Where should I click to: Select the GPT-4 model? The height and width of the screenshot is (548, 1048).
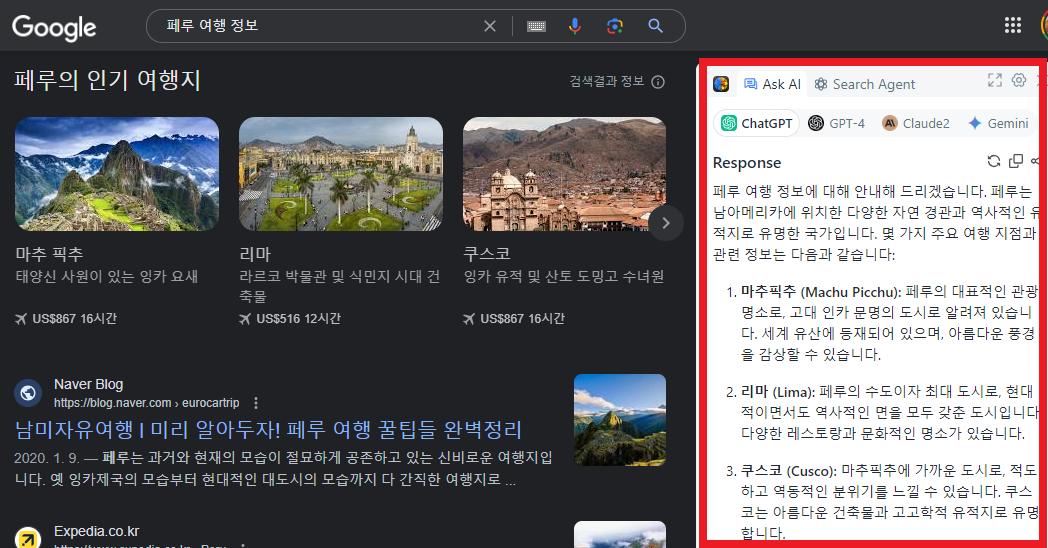point(836,123)
